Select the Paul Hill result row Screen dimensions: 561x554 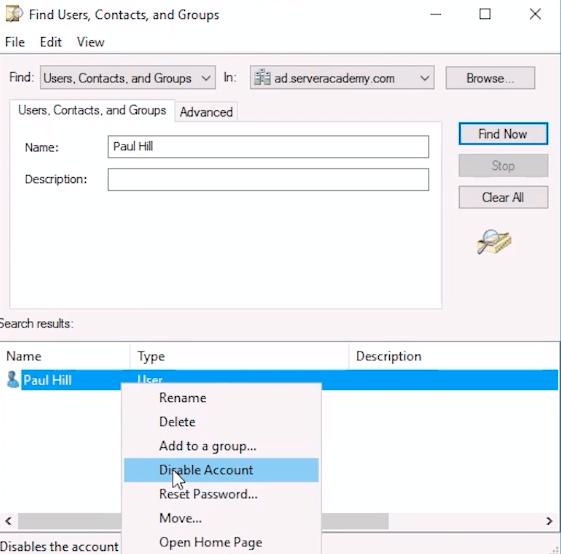(x=282, y=380)
